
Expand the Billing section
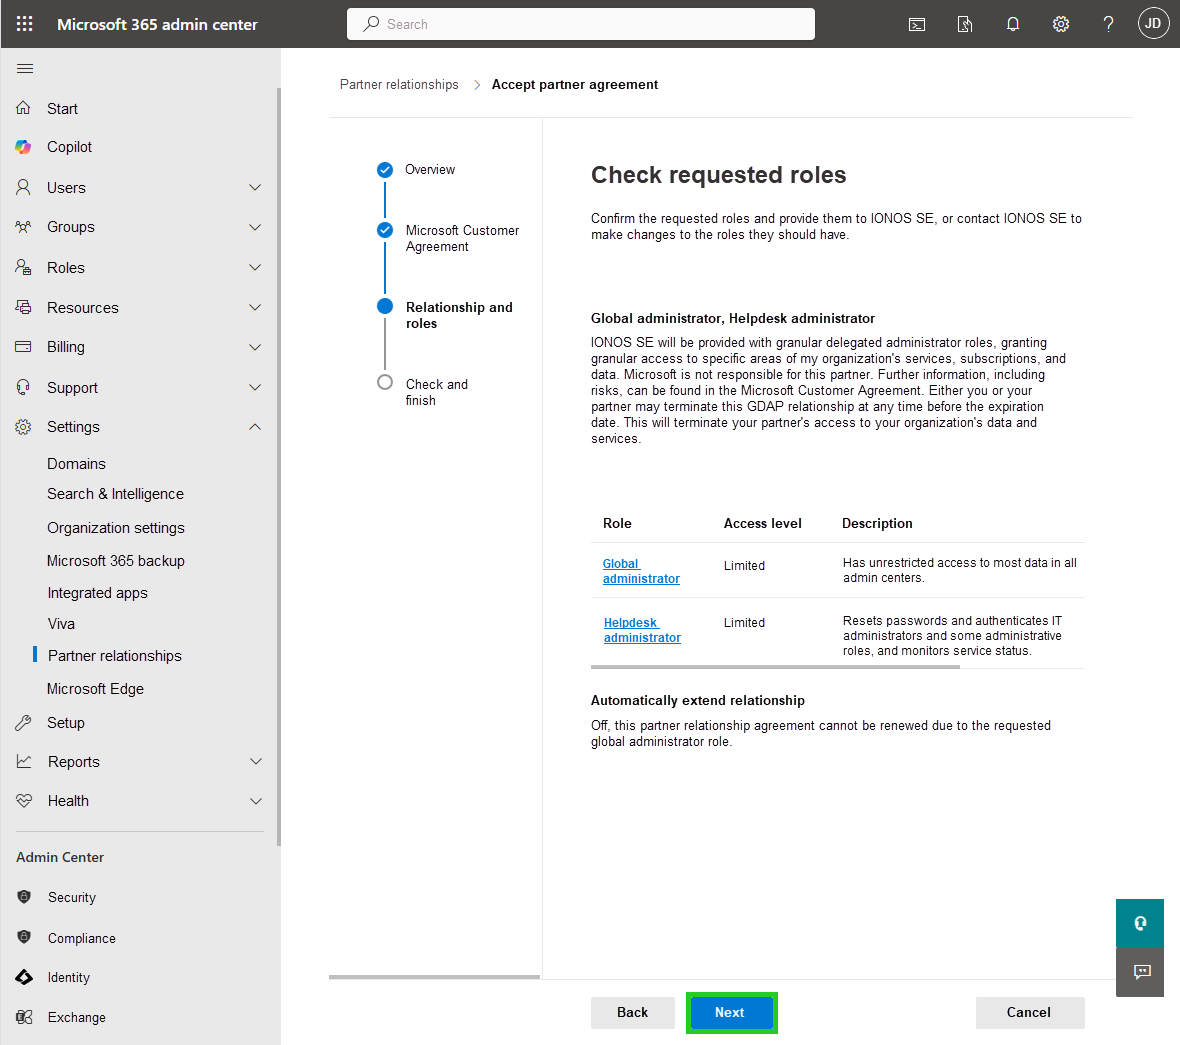(x=255, y=347)
